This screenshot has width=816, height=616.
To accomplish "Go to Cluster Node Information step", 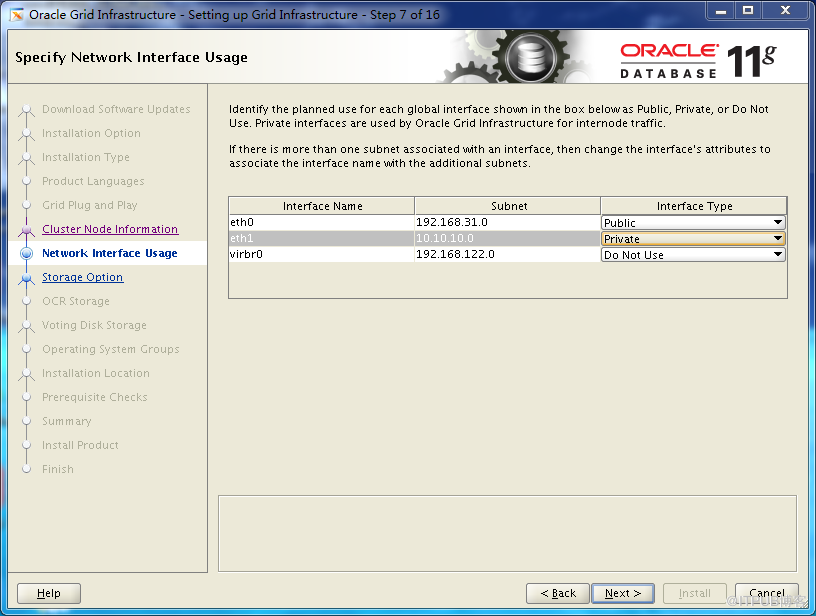I will click(x=110, y=230).
